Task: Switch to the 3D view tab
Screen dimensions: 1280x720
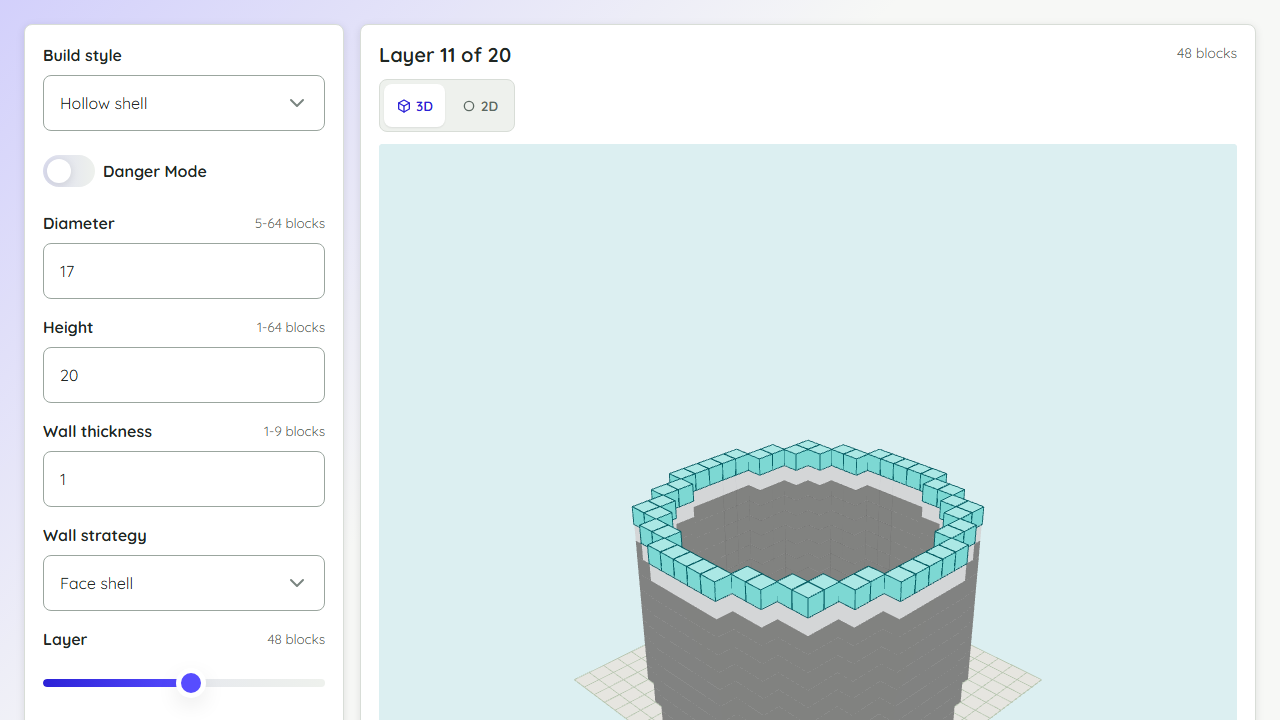Action: (415, 106)
